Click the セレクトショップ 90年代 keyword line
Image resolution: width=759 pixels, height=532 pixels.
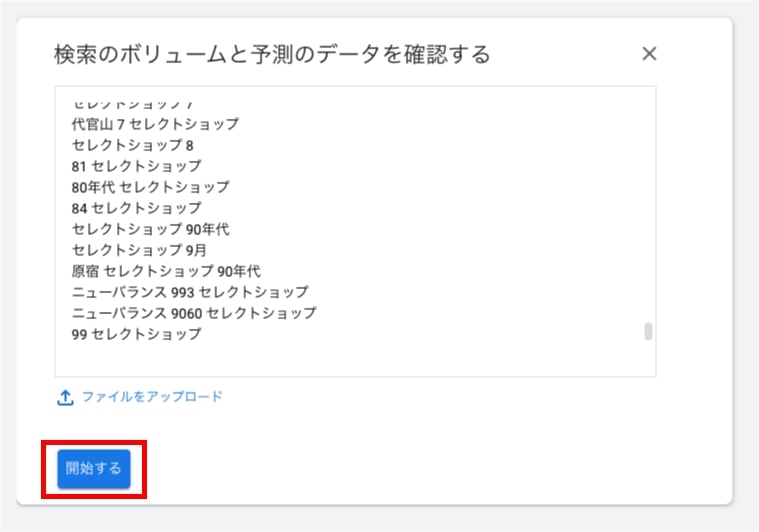pos(150,229)
